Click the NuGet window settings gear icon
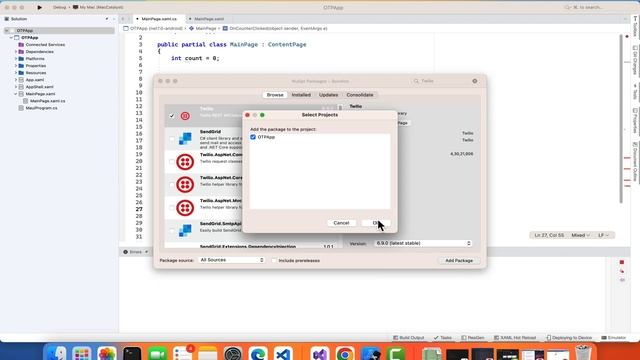Image resolution: width=640 pixels, height=360 pixels. pos(475,81)
